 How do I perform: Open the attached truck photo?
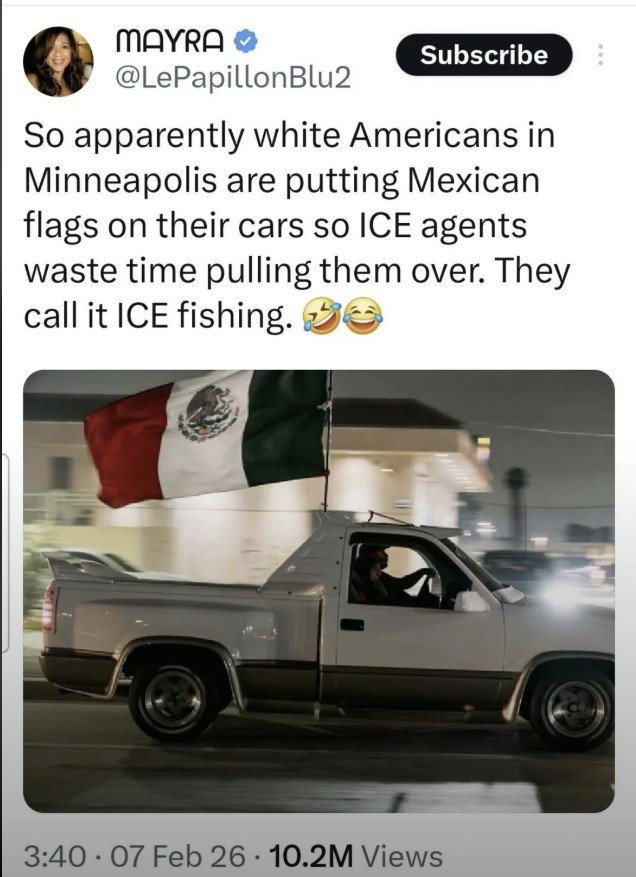click(x=318, y=591)
